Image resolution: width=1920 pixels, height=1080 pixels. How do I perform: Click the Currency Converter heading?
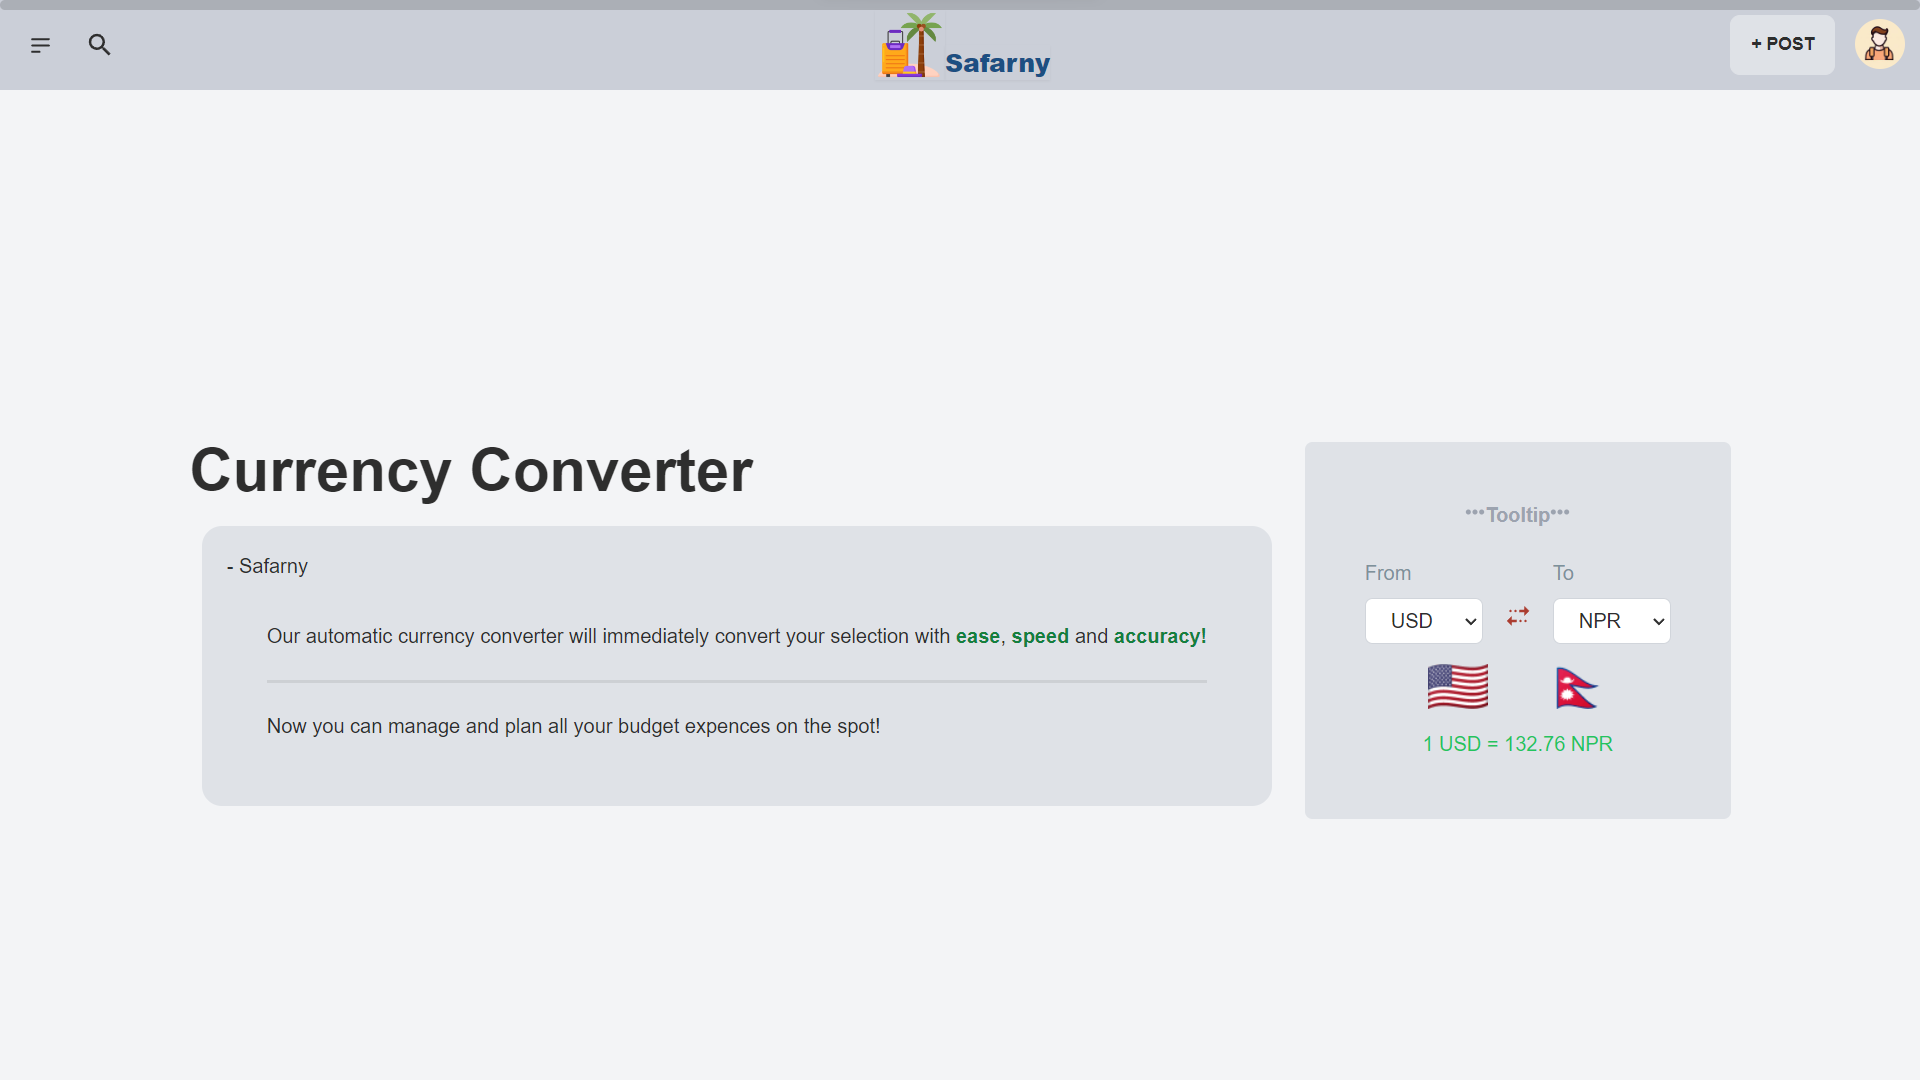coord(471,470)
